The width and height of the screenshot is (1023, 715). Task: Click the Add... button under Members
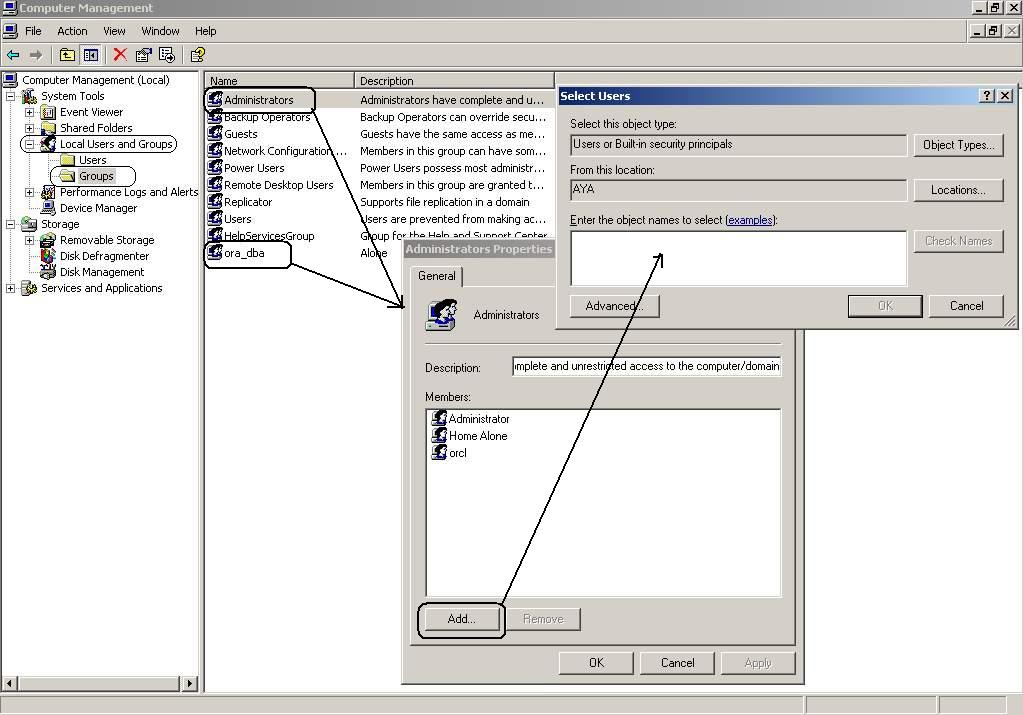pyautogui.click(x=461, y=619)
